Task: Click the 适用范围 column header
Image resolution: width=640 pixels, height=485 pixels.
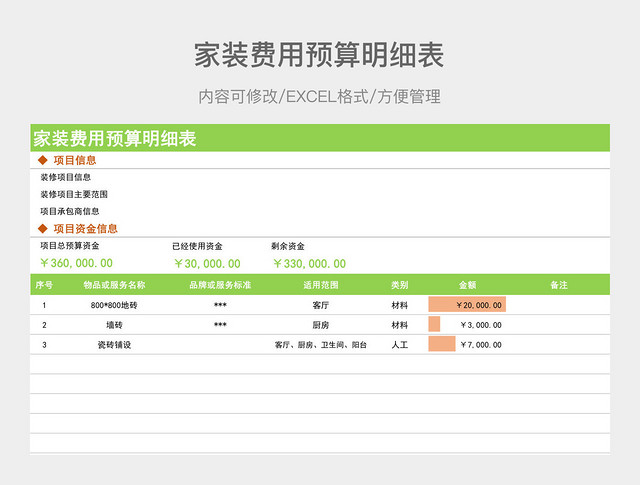Action: (x=321, y=285)
